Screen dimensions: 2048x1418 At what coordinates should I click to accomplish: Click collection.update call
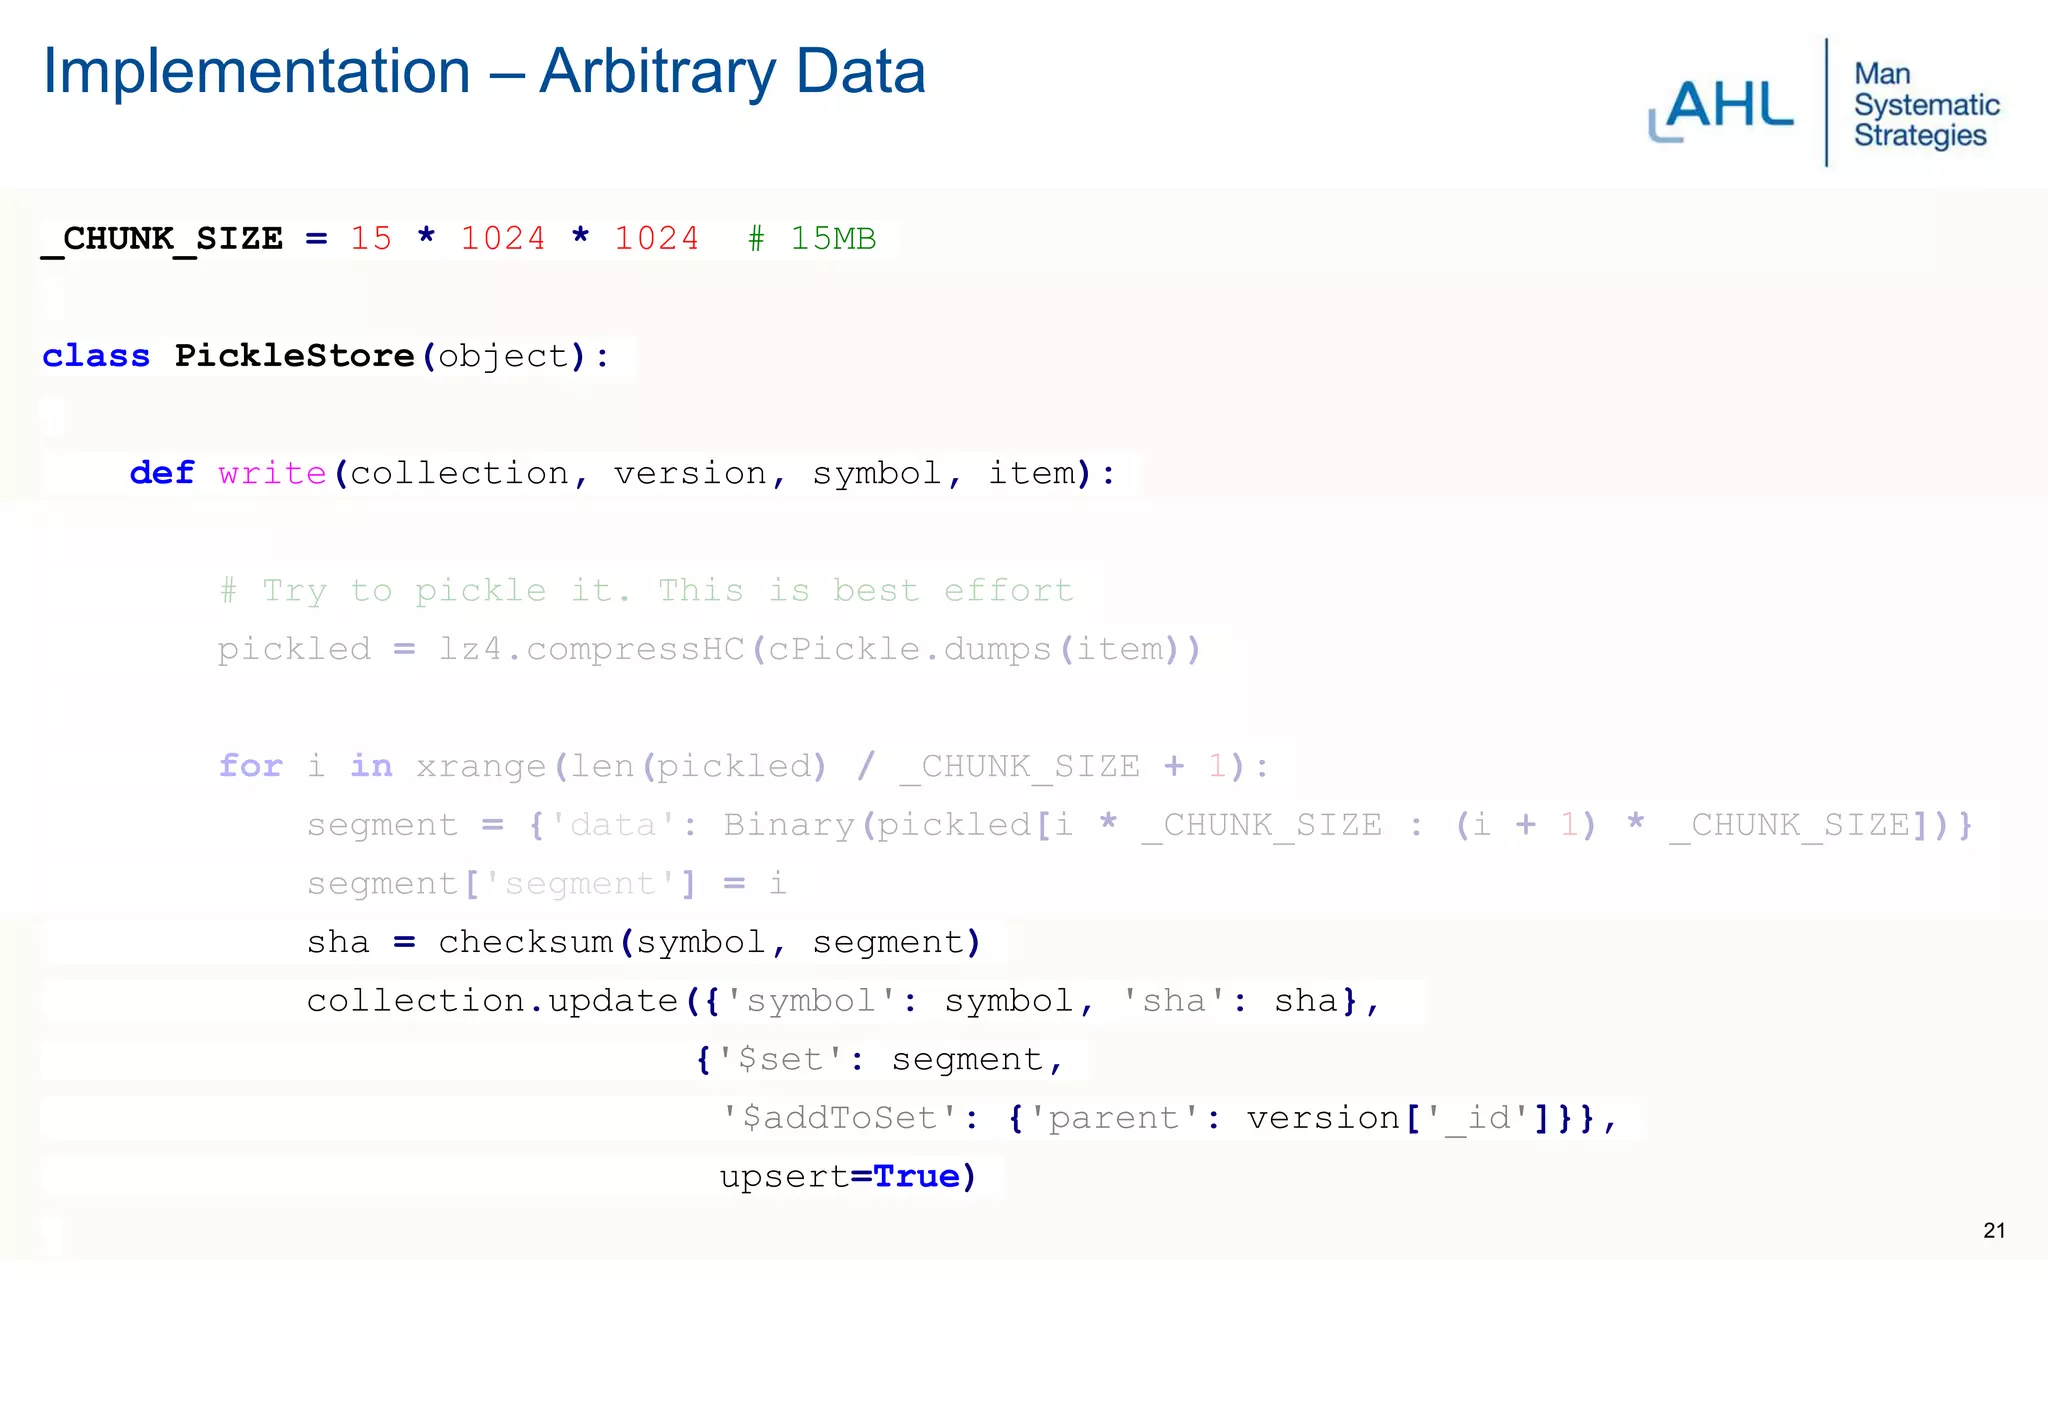(492, 1001)
